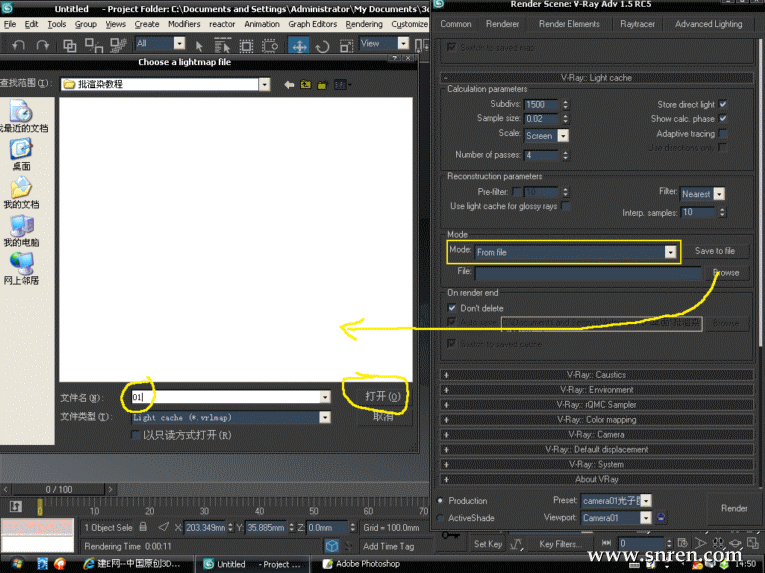Open Recent Documents (最近的文档) shortcut
The height and width of the screenshot is (573, 765).
point(21,116)
